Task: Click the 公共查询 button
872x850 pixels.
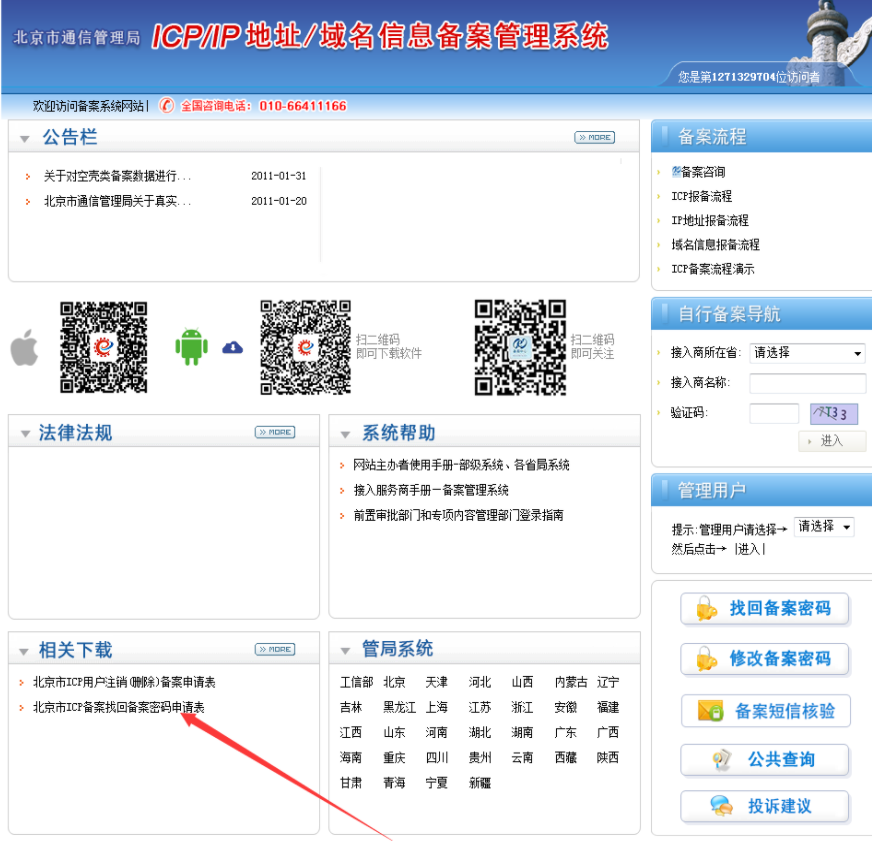Action: coord(765,760)
